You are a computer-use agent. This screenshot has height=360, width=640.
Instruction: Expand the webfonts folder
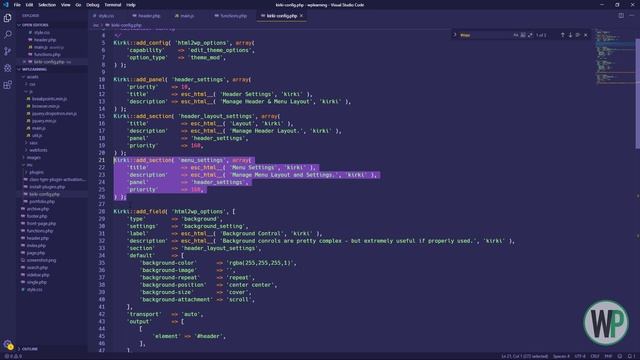tap(38, 150)
